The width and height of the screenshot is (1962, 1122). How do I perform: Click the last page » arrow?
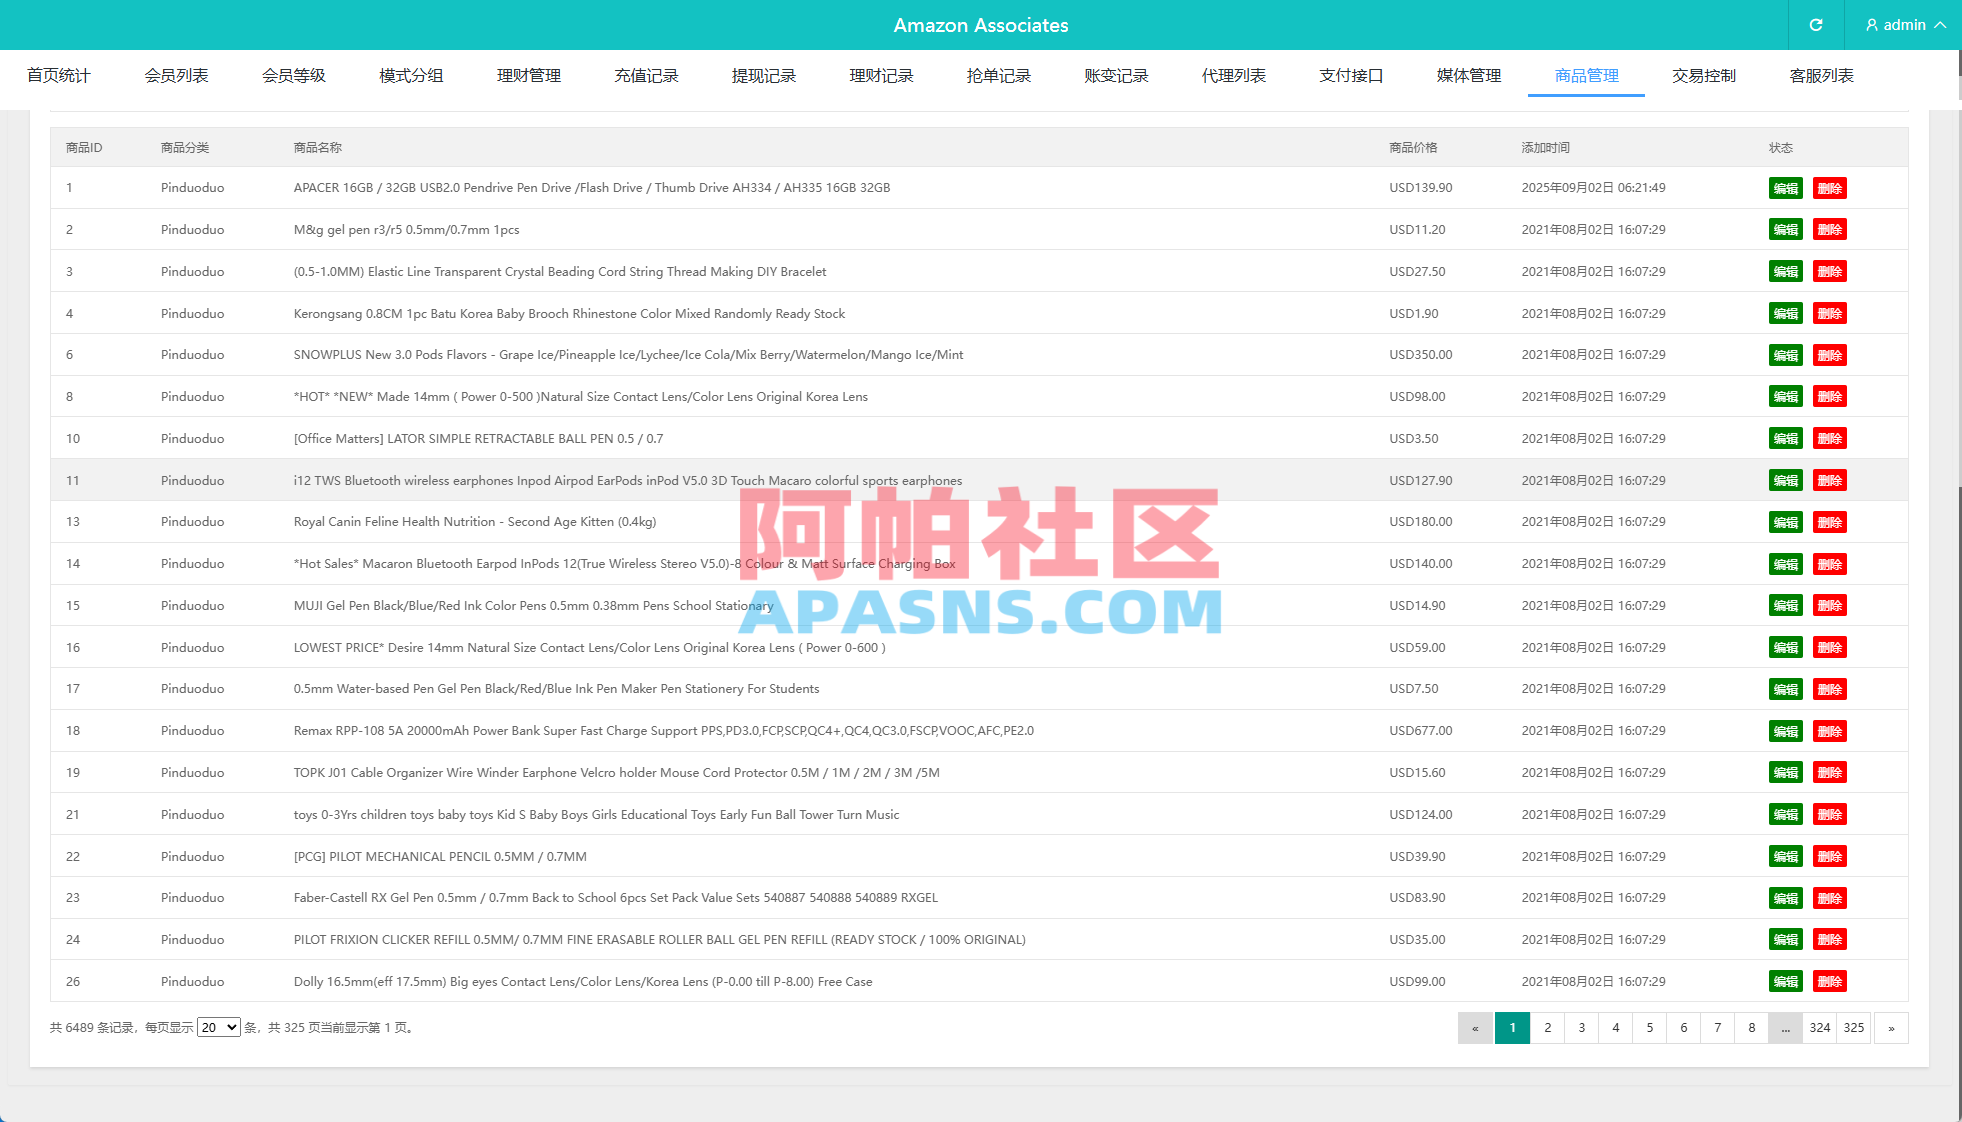click(x=1889, y=1027)
